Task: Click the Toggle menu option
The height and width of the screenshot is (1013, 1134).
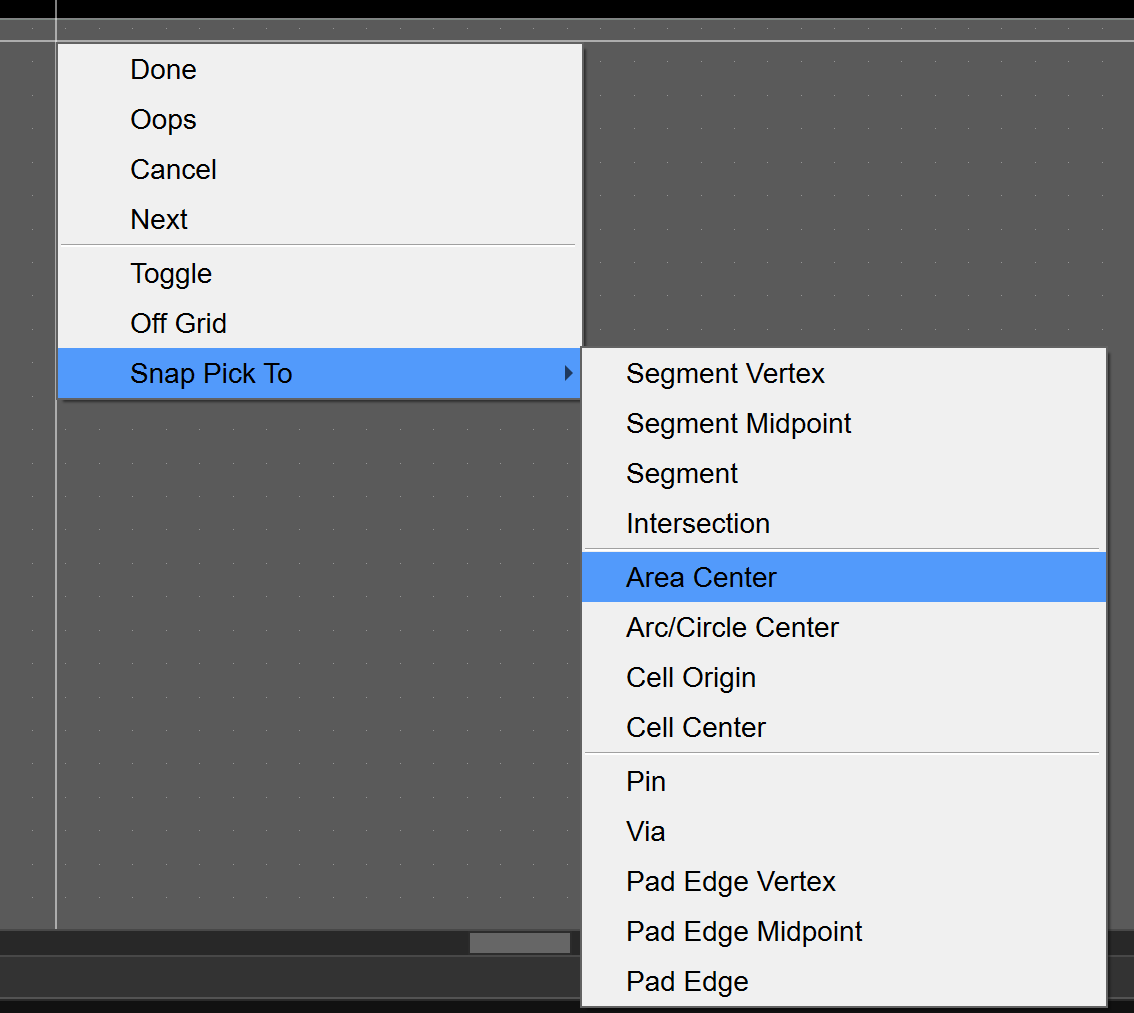Action: tap(171, 274)
